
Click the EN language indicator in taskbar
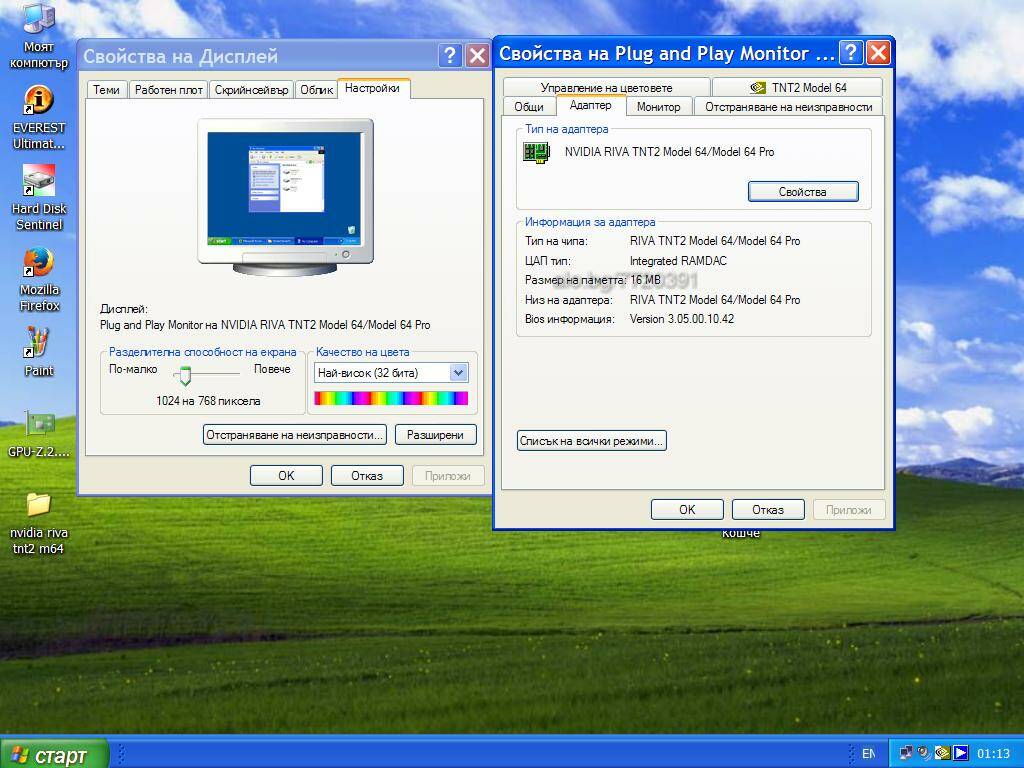(x=869, y=754)
